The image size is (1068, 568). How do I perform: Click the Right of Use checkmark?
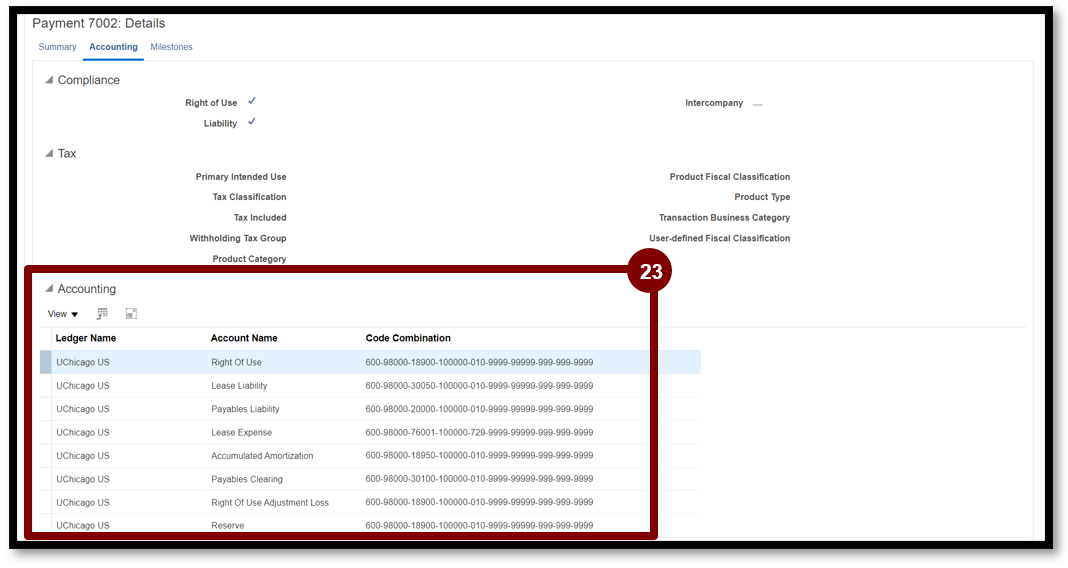tap(251, 101)
